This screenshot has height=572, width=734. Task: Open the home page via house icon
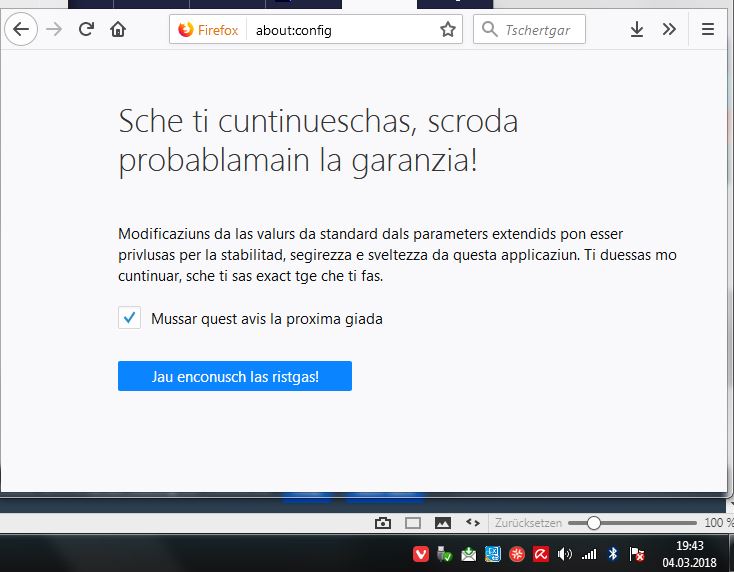[x=118, y=29]
